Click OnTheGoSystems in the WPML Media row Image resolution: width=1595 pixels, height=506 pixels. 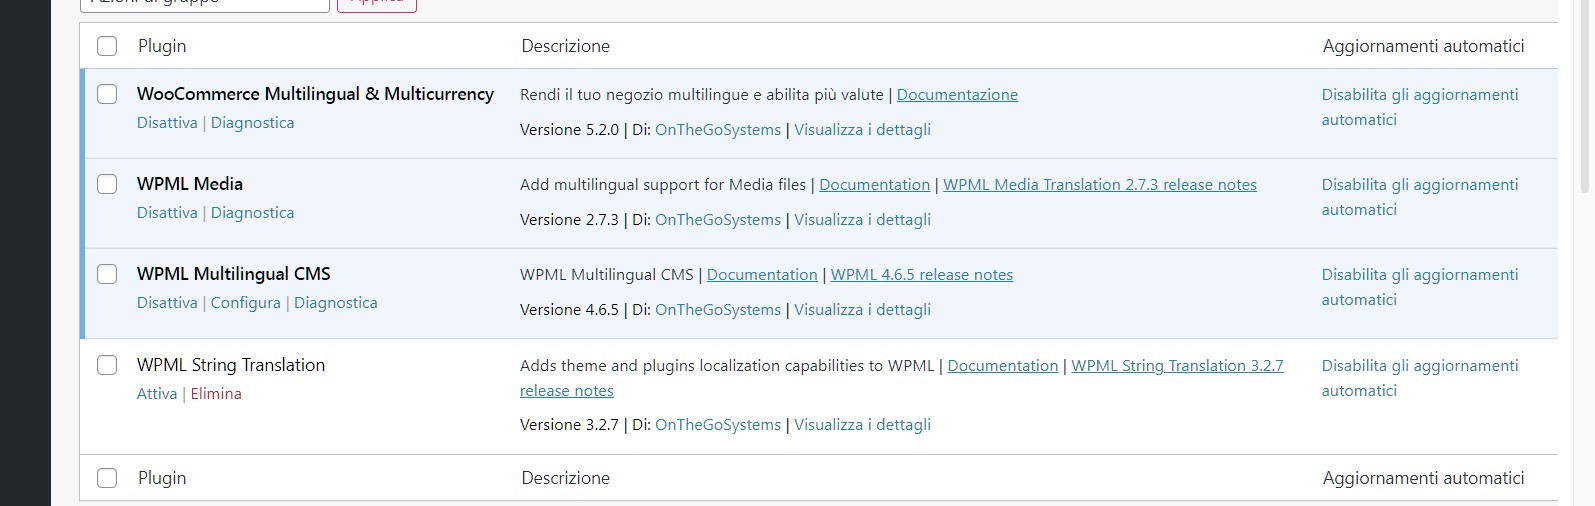point(718,219)
